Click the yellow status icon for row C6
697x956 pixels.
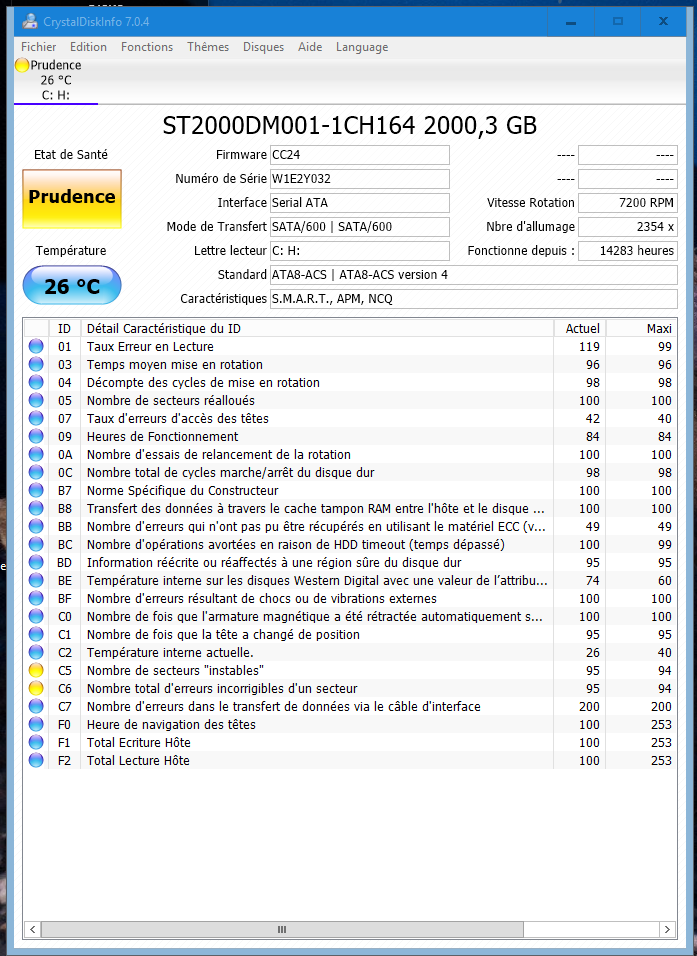click(36, 689)
